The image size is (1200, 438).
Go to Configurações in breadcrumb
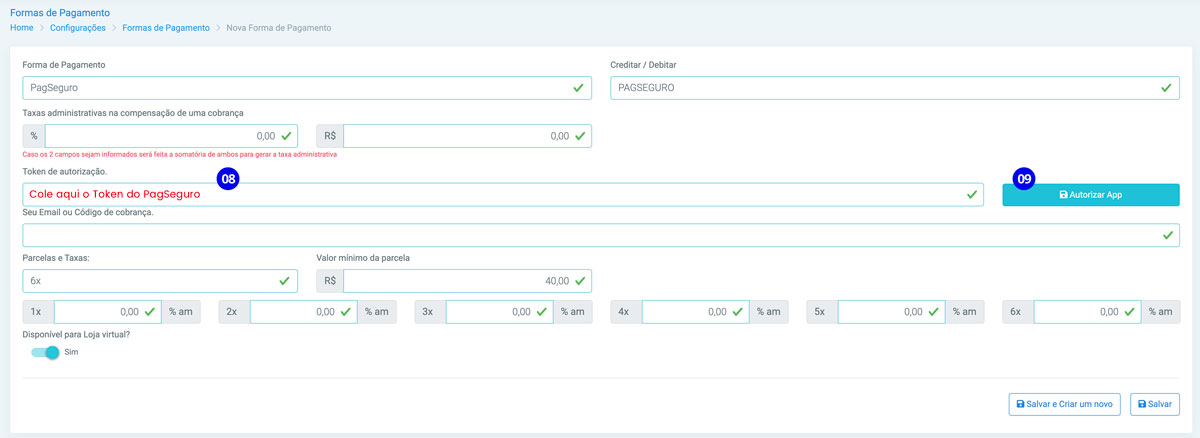click(79, 28)
